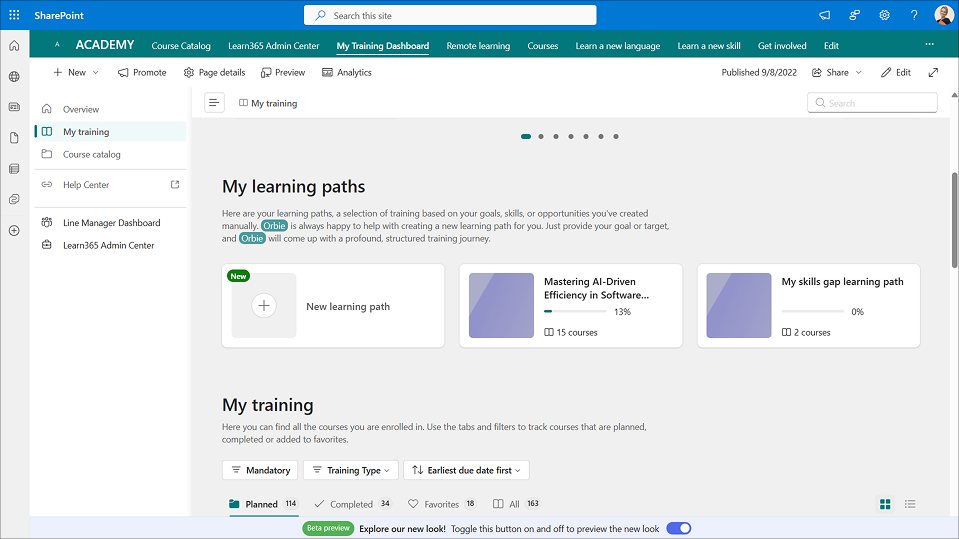Viewport: 959px width, 539px height.
Task: Expand the Share dropdown
Action: tap(837, 72)
